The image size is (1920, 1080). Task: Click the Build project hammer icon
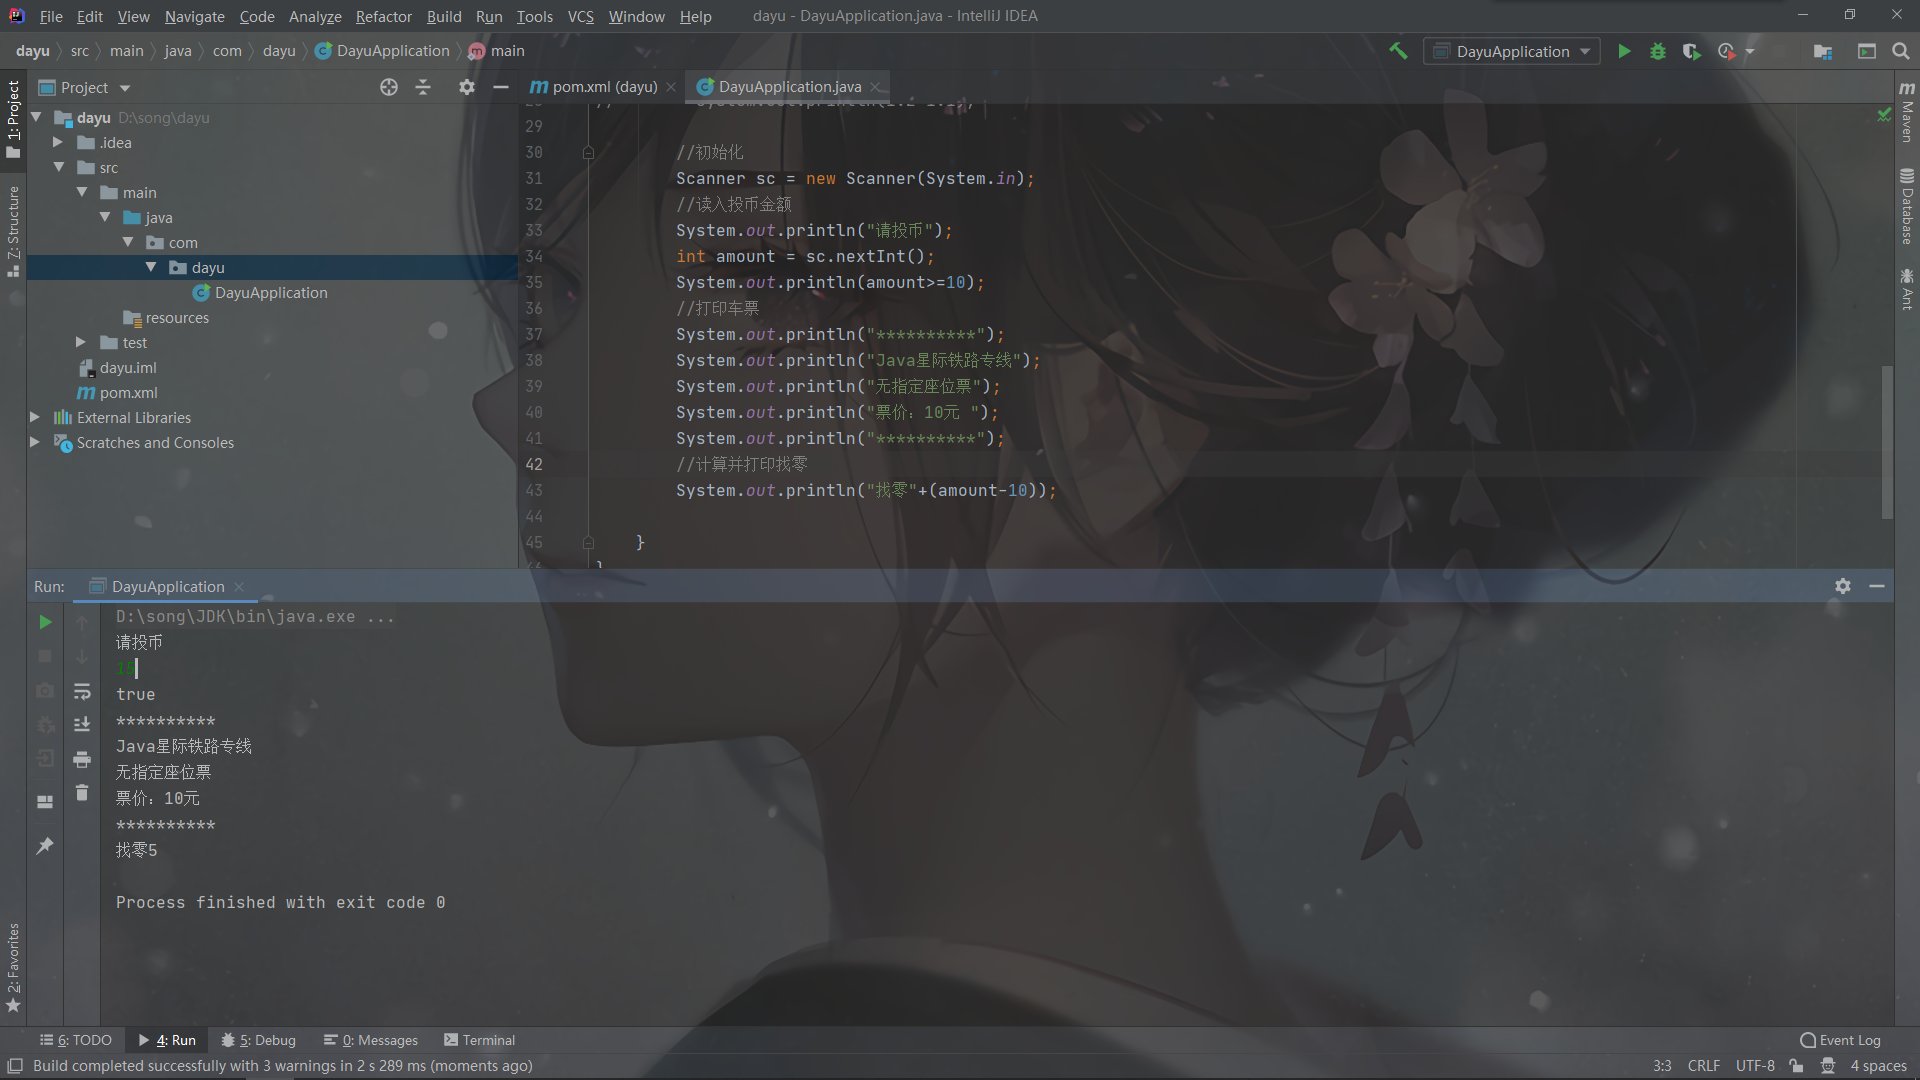tap(1398, 51)
